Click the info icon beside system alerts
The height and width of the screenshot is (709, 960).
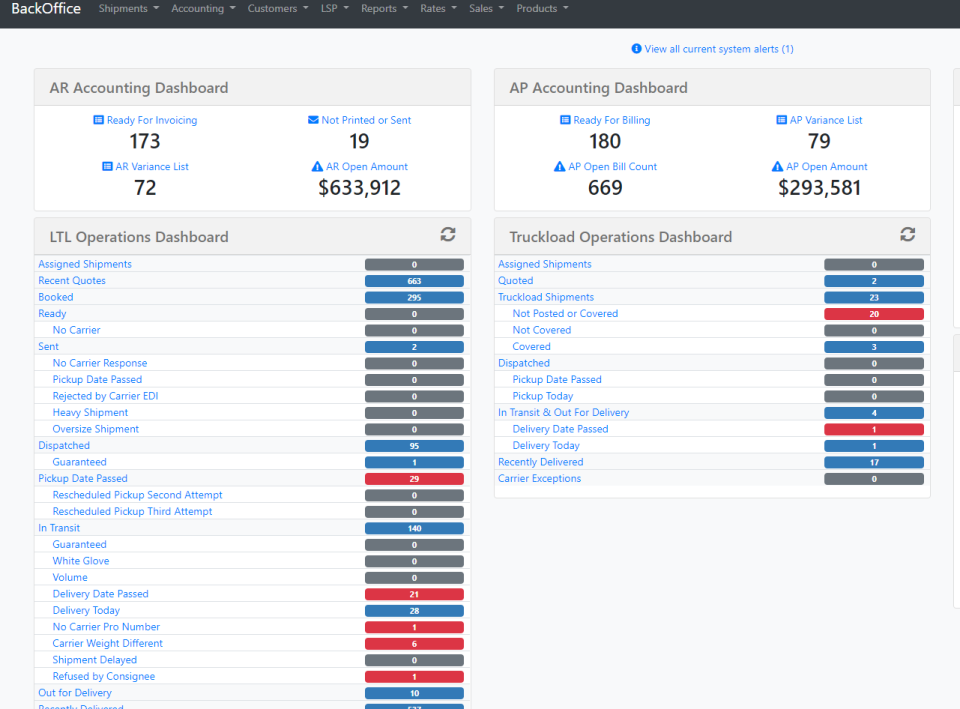point(637,48)
